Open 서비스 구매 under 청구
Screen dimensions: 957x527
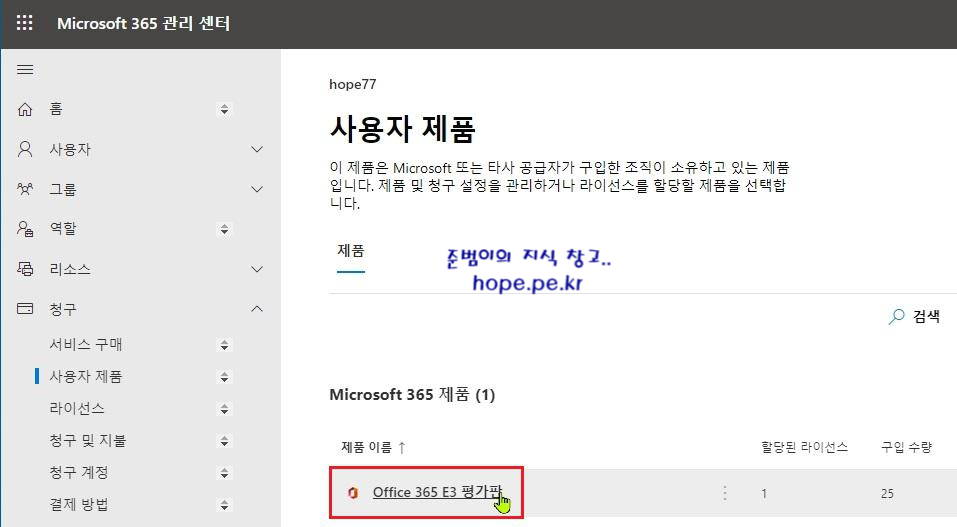click(x=86, y=344)
